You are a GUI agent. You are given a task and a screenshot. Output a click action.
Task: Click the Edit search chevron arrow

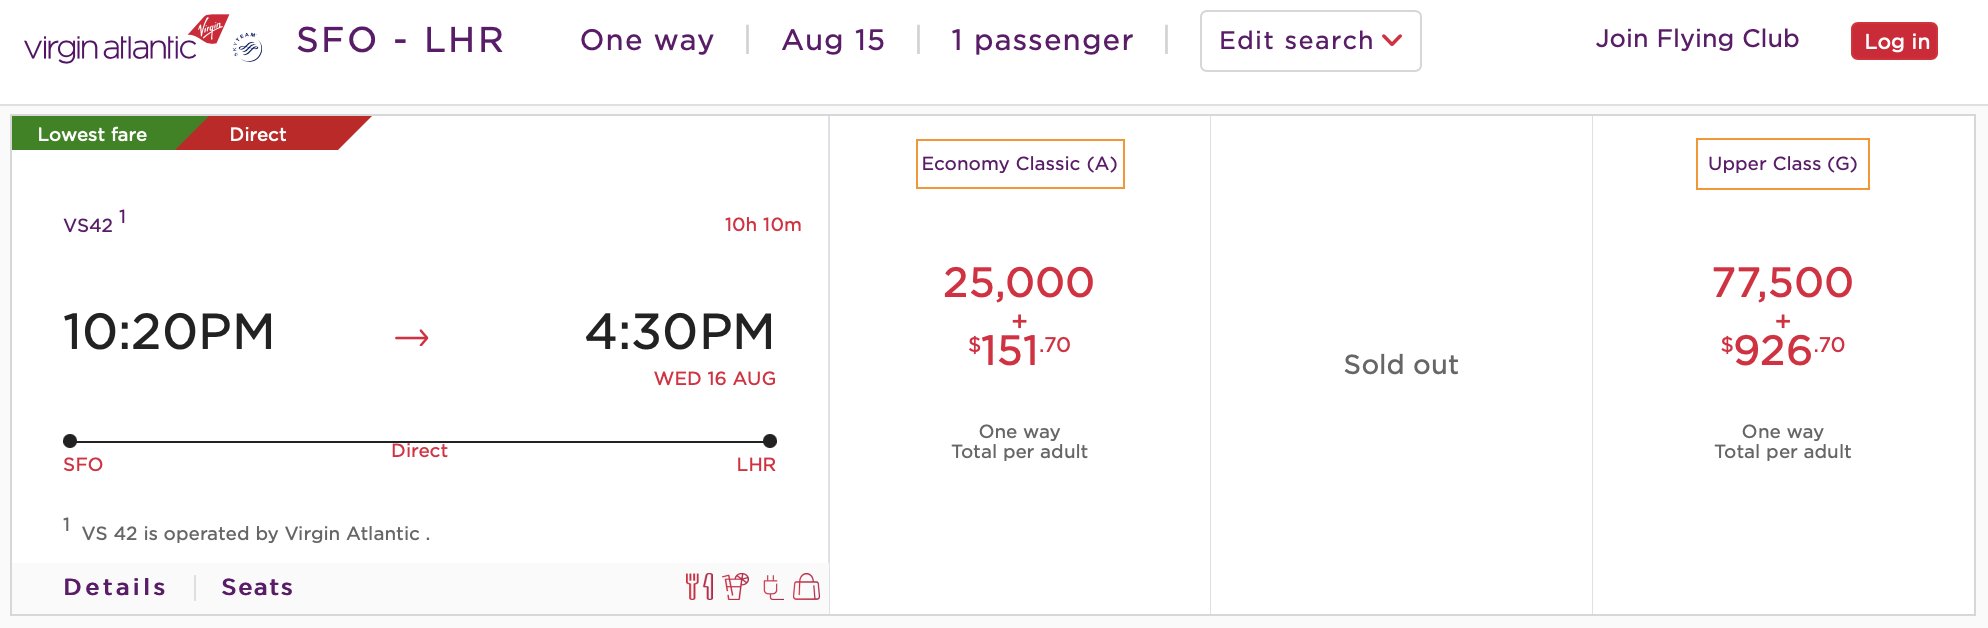(1392, 41)
